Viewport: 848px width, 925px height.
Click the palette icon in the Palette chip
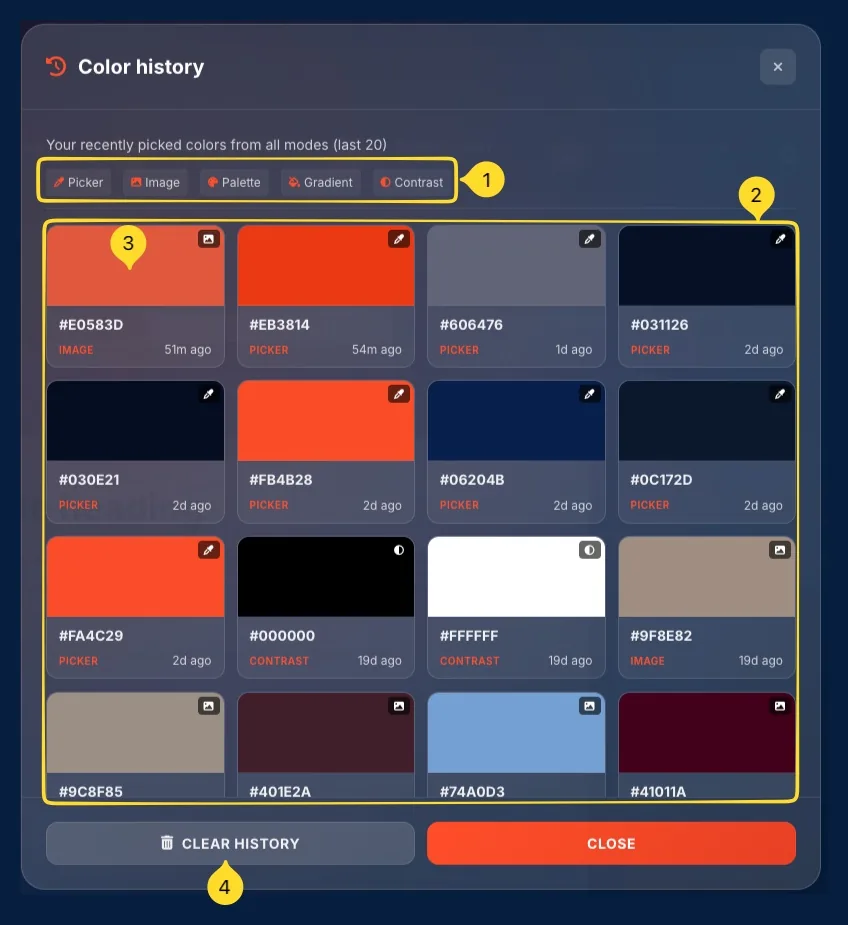click(214, 182)
